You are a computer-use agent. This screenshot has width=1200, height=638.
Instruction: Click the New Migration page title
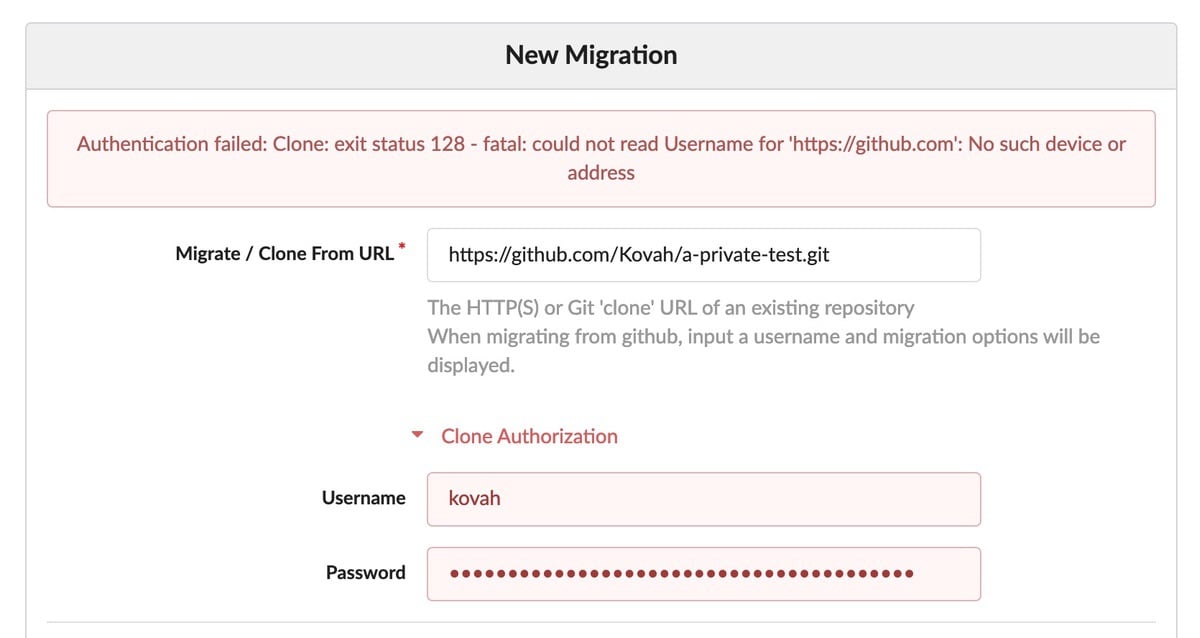tap(590, 54)
